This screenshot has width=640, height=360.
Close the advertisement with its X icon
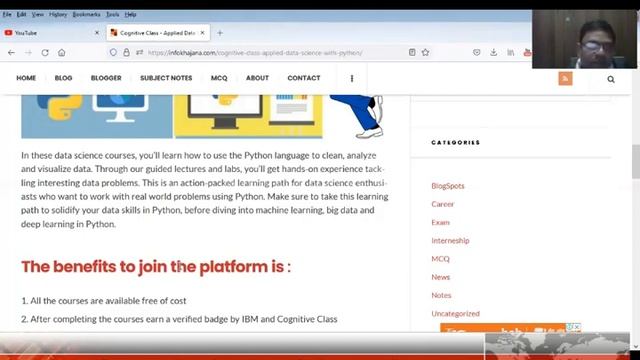(x=577, y=327)
